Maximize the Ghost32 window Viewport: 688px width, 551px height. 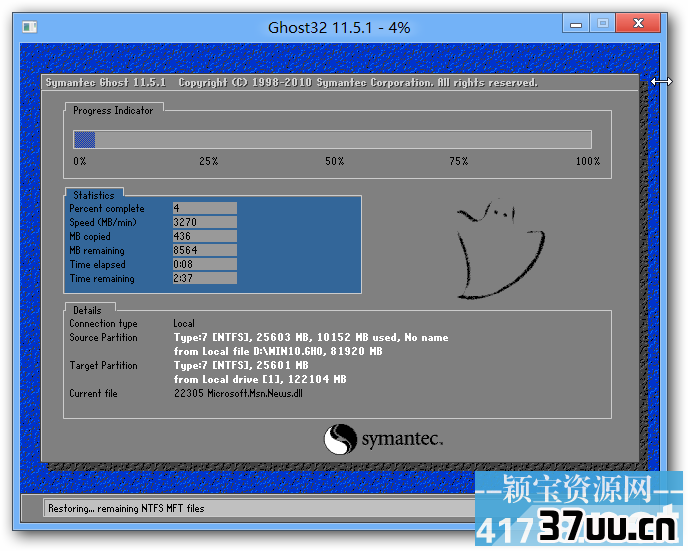click(x=602, y=23)
